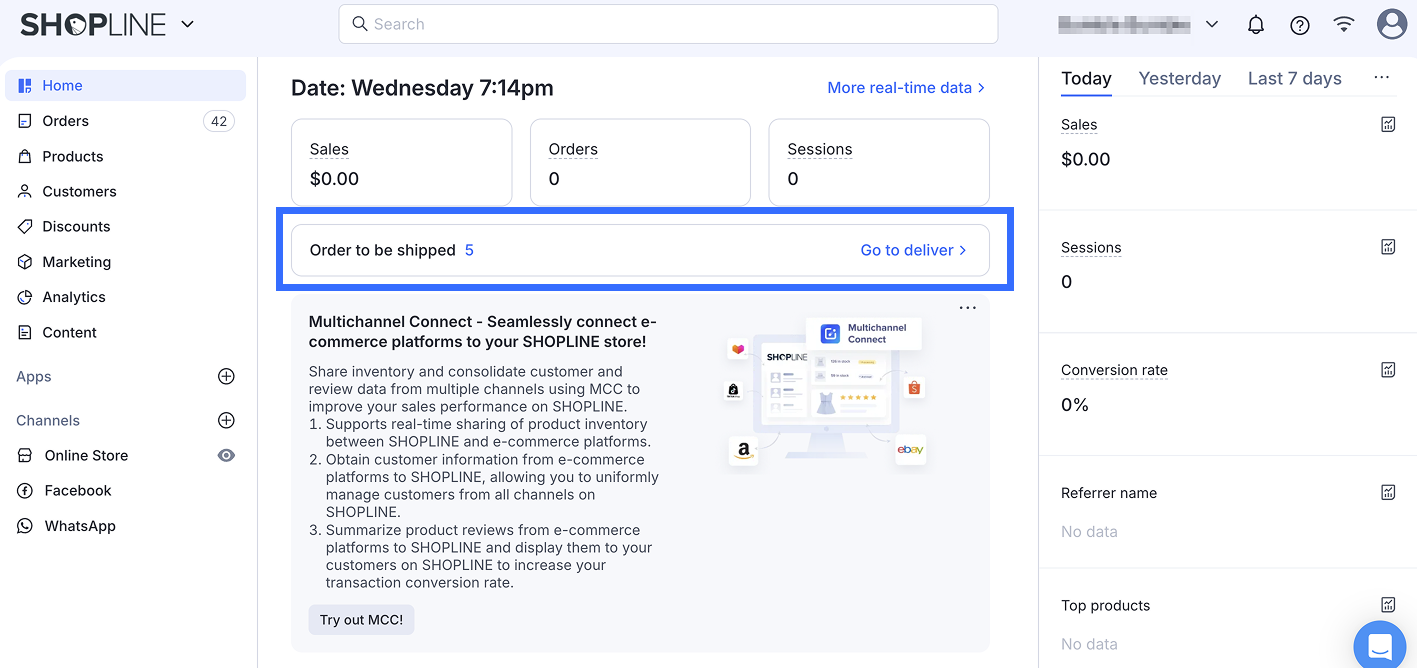1417x668 pixels.
Task: Click into the Search field
Action: pos(668,24)
